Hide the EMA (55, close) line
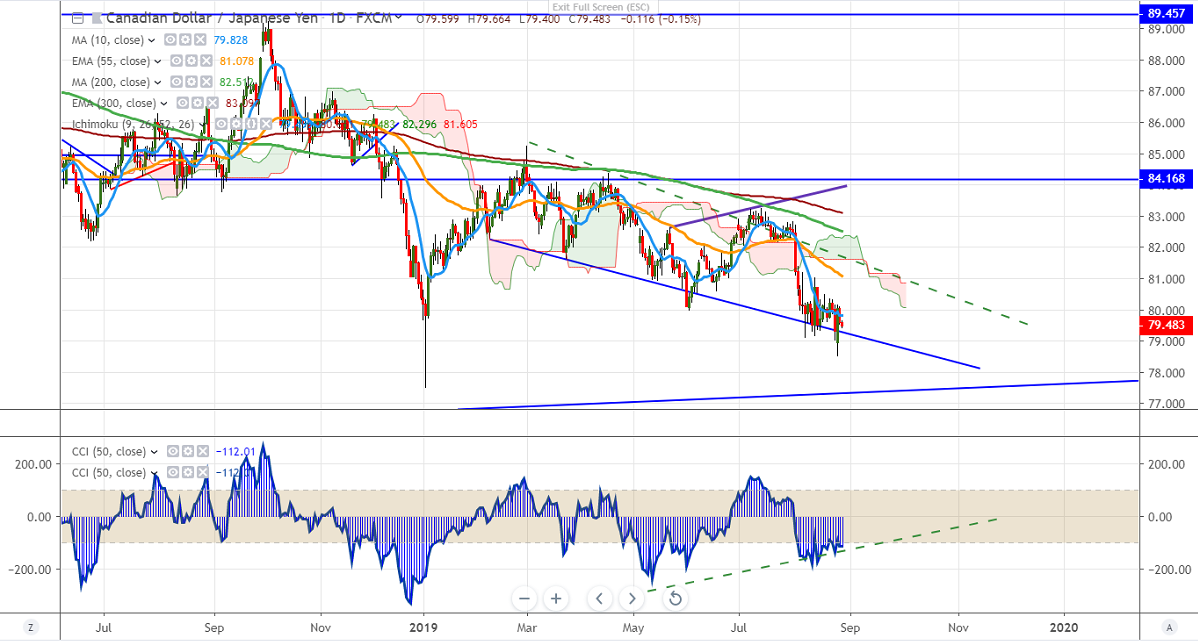 tap(177, 61)
